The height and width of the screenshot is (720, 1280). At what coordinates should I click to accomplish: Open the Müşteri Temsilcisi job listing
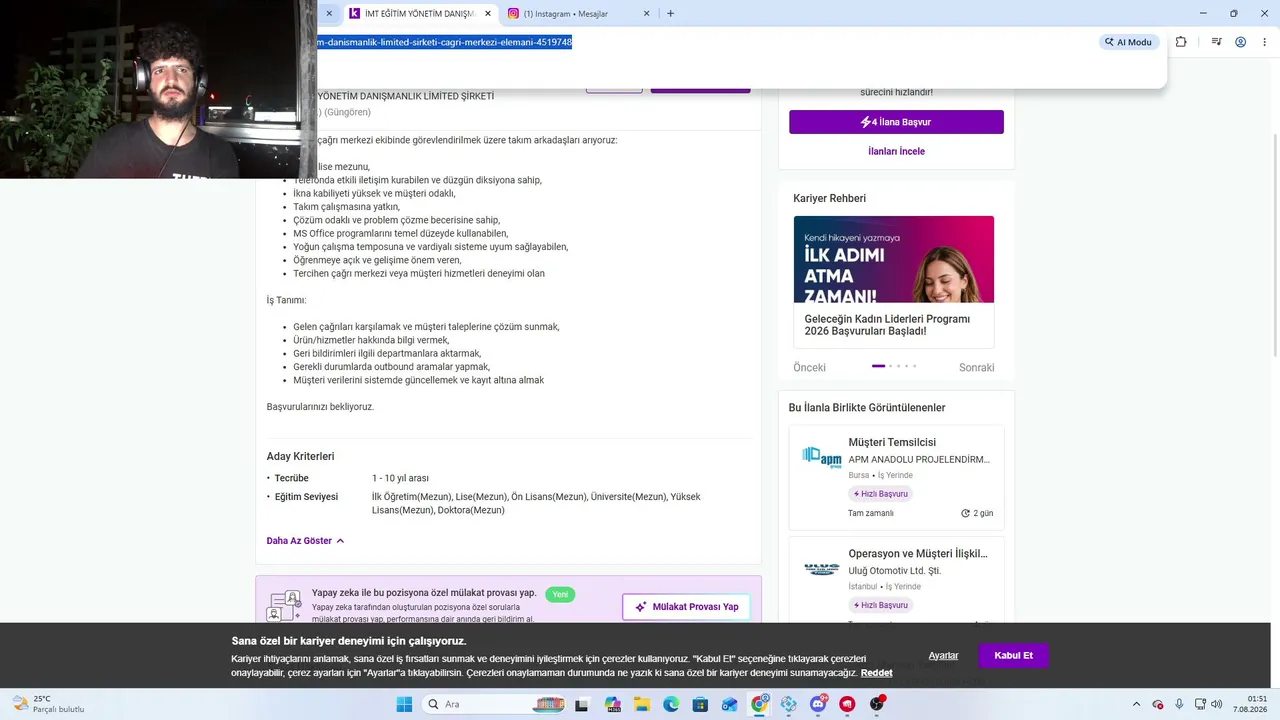[892, 442]
